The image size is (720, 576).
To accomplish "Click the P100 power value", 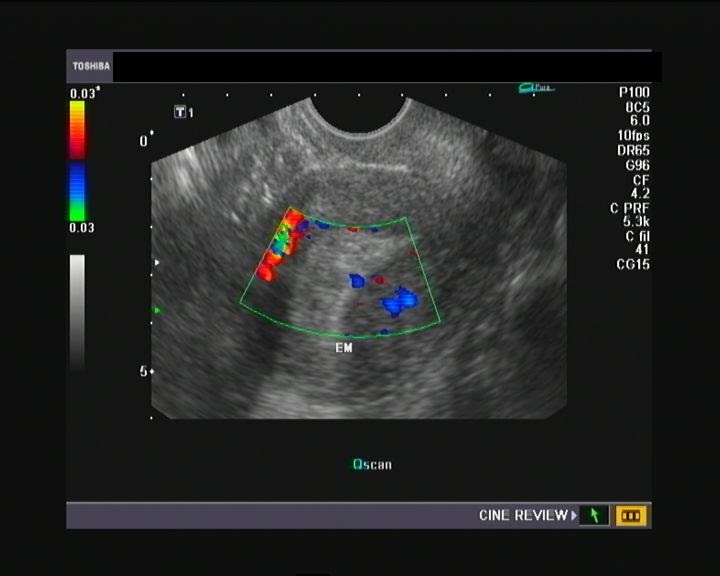I will click(634, 92).
